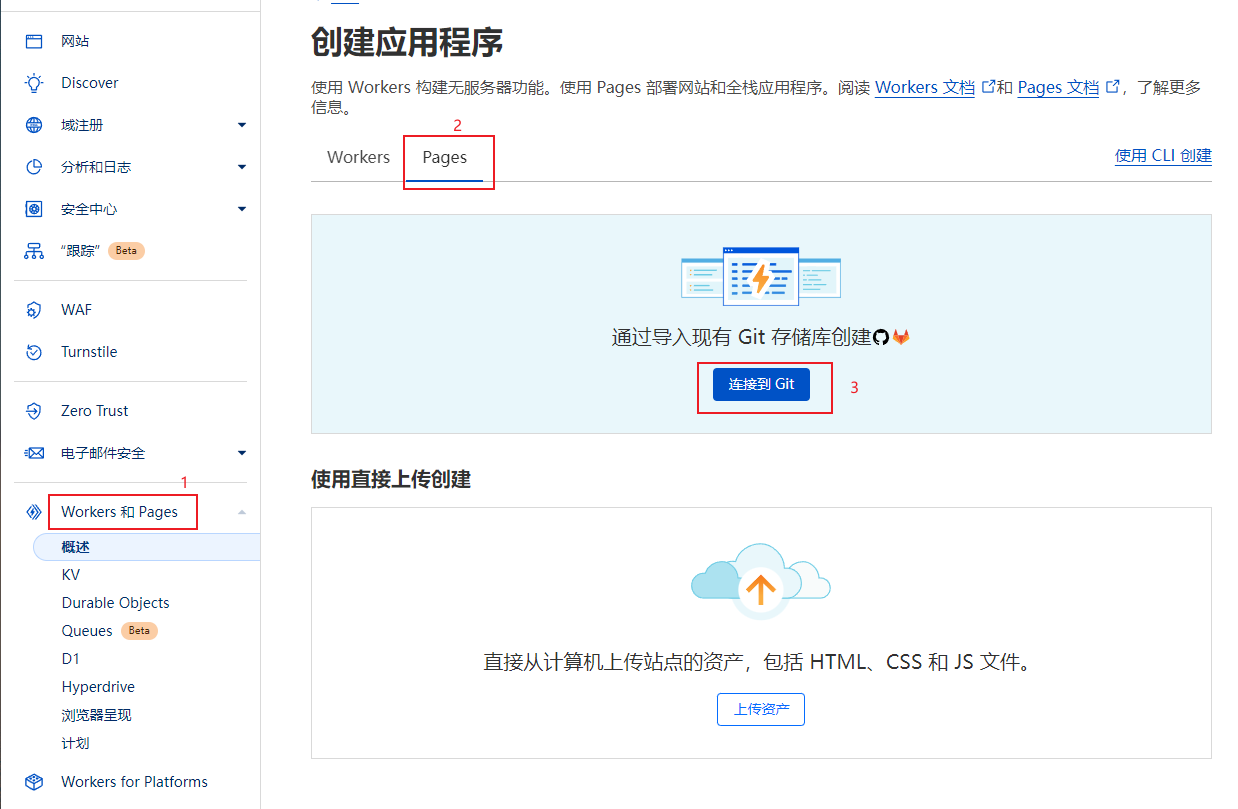
Task: Click the 域注册 globe icon
Action: coord(34,125)
